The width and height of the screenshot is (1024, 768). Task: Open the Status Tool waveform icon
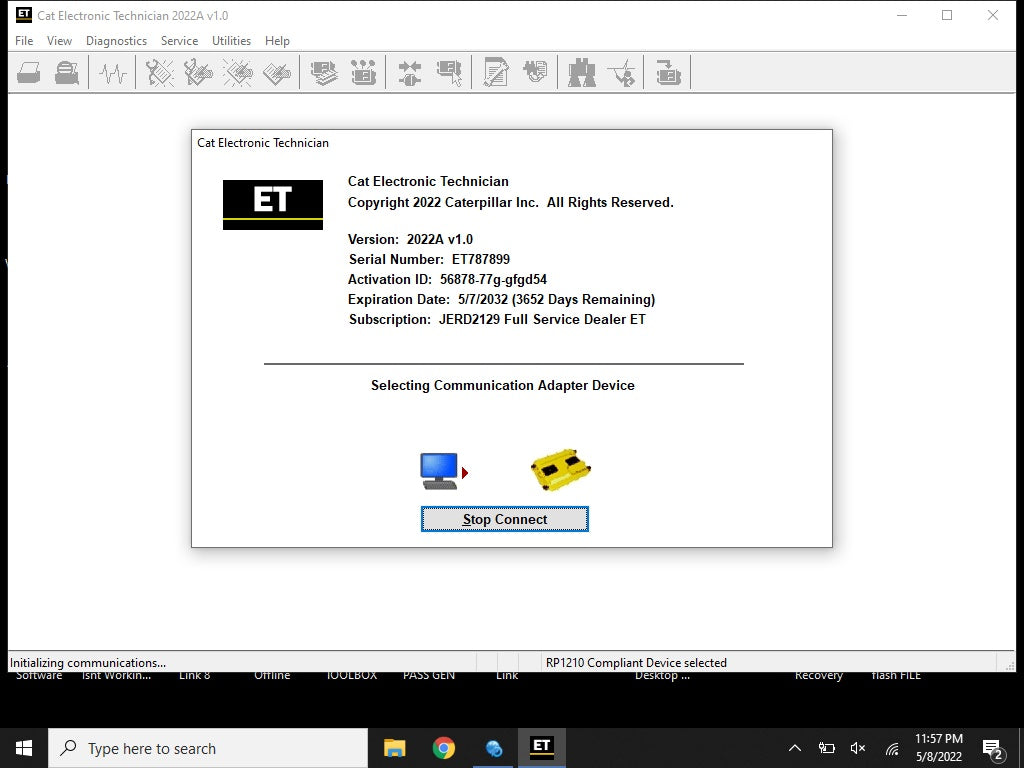click(112, 72)
